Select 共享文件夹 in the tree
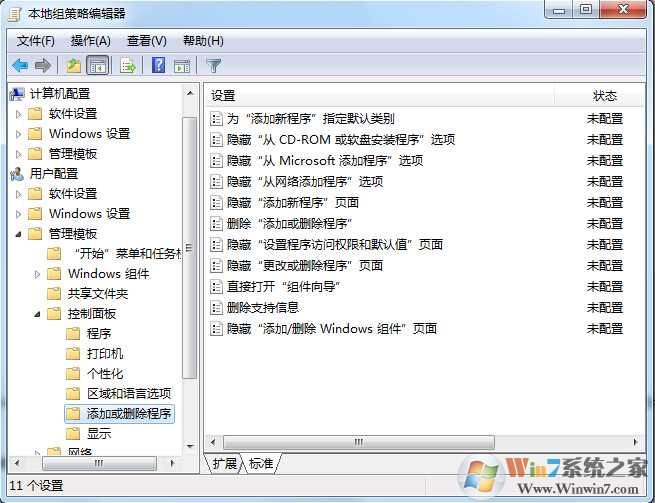 [x=98, y=294]
